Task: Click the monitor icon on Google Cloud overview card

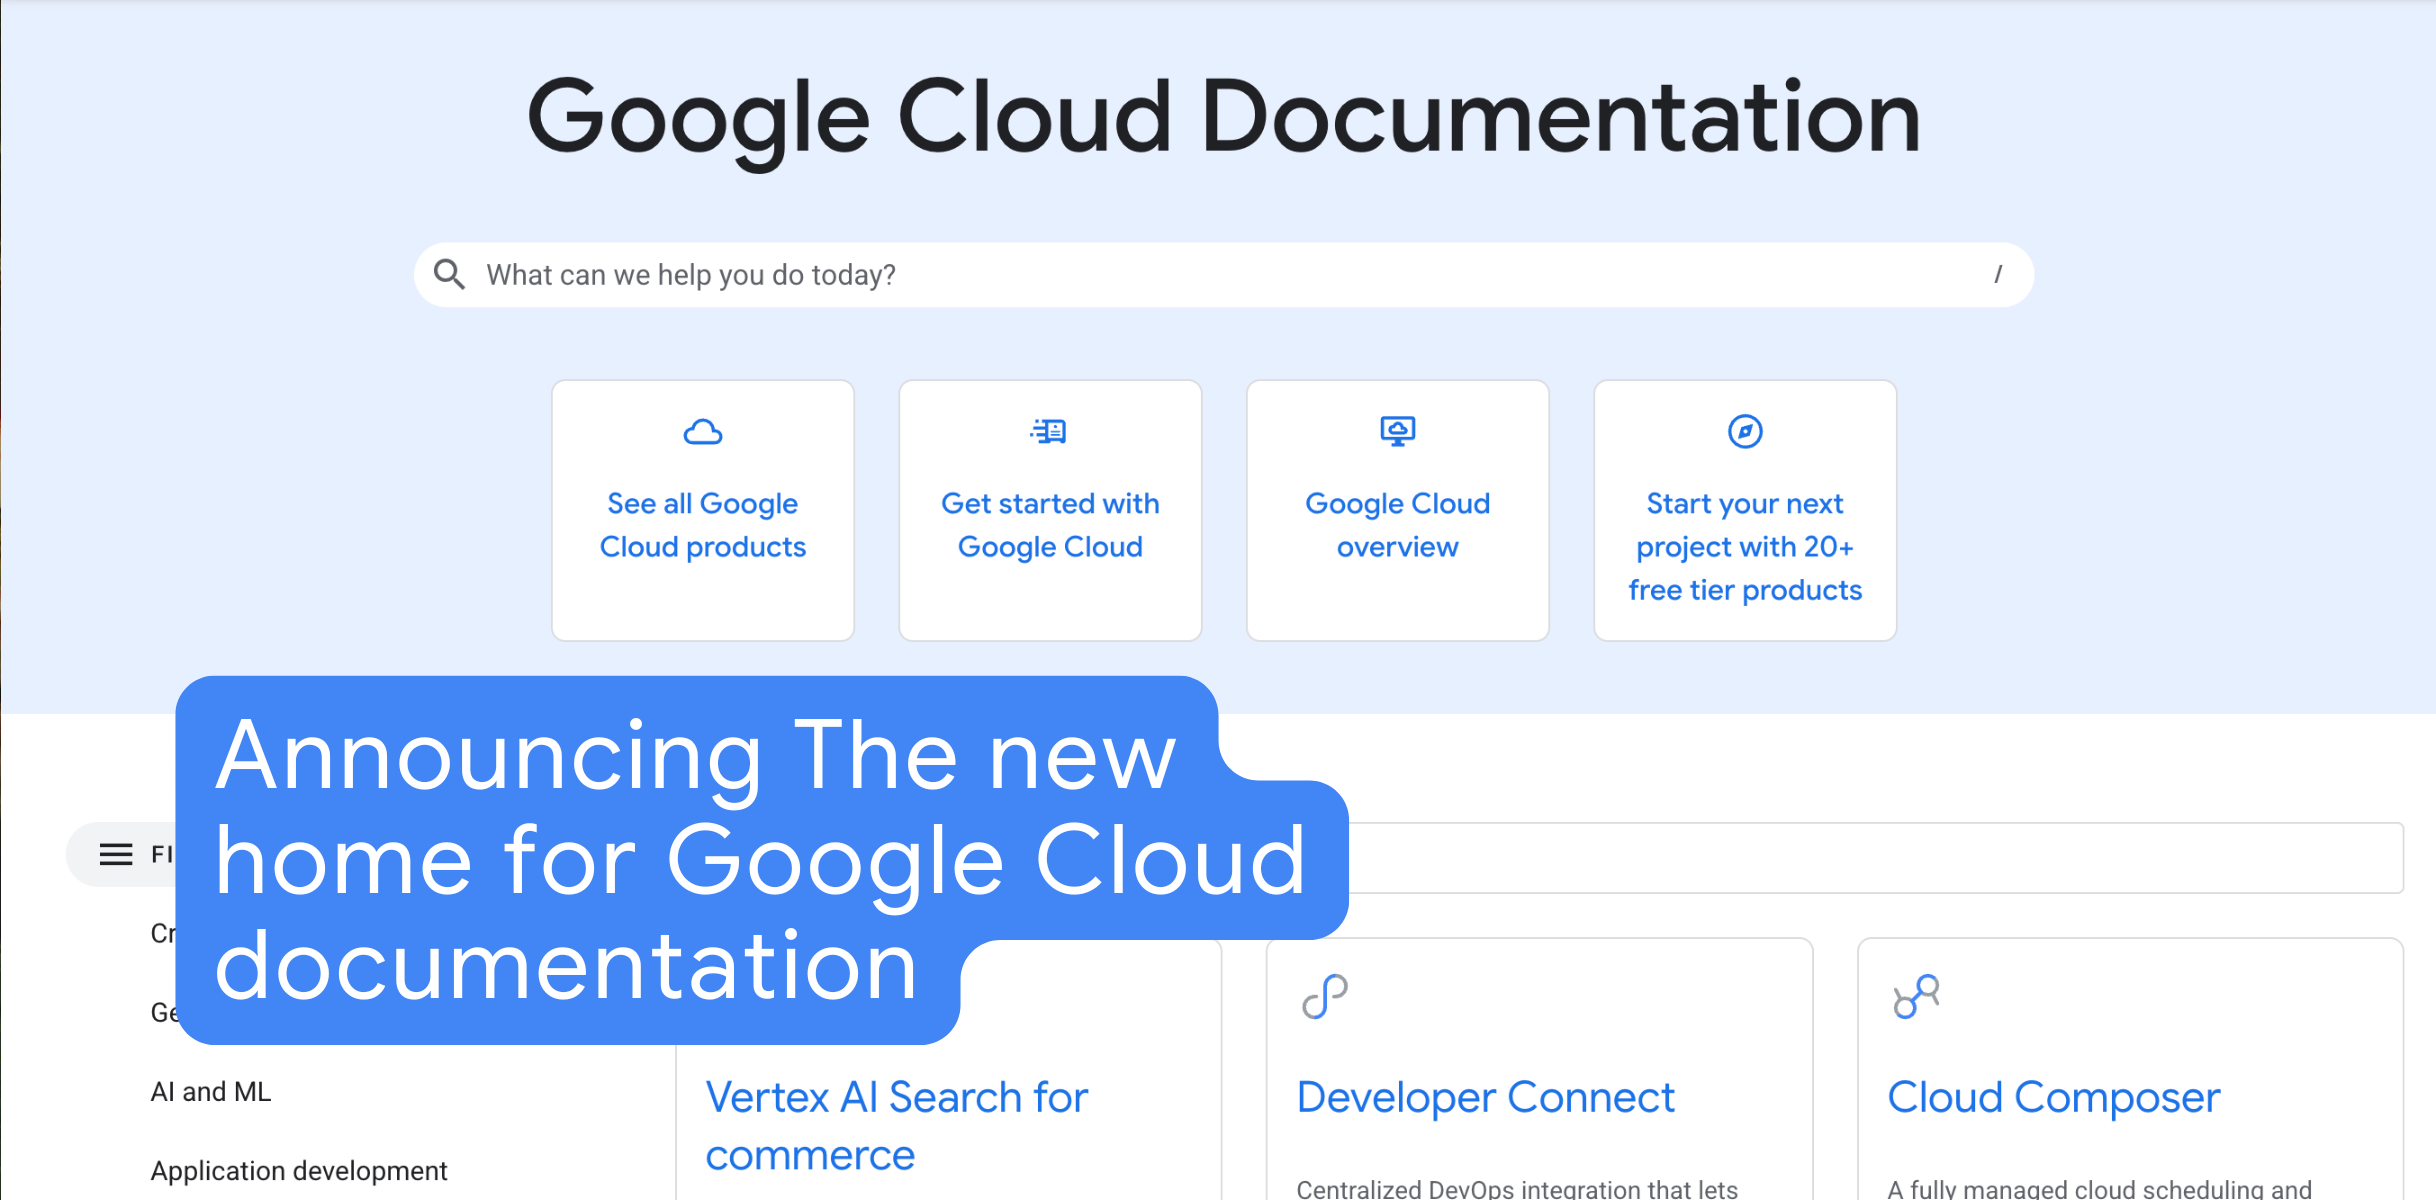Action: (x=1396, y=431)
